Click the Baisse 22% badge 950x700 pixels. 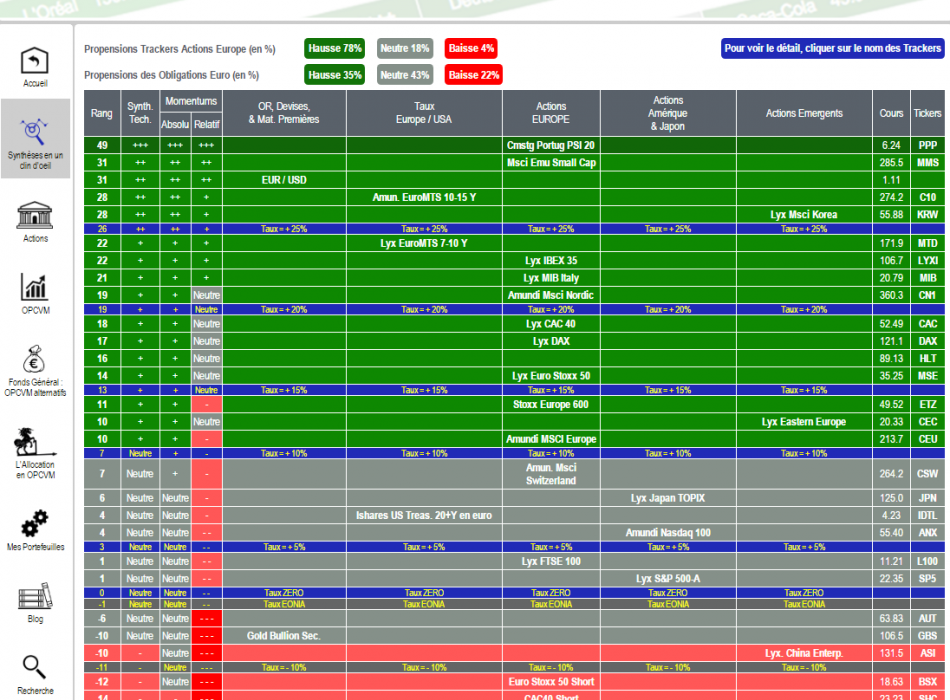(x=474, y=75)
